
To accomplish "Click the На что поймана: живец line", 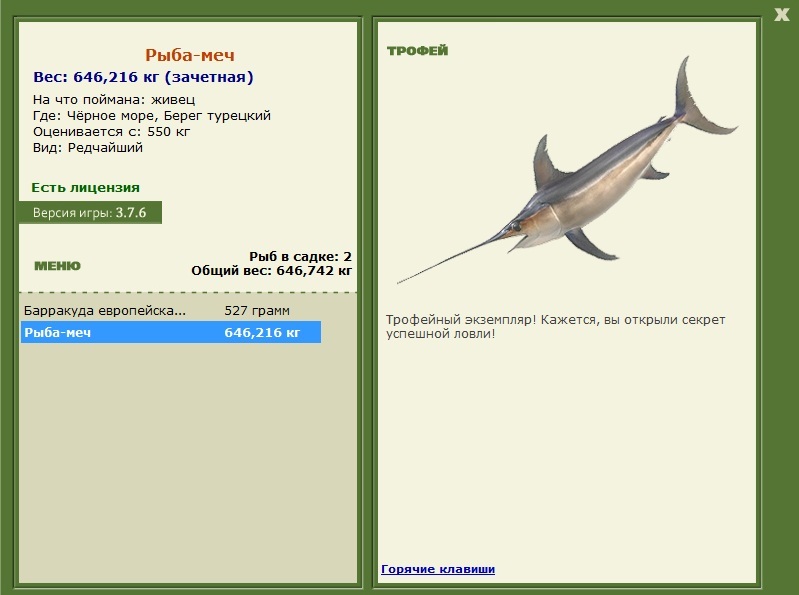I will (x=114, y=99).
